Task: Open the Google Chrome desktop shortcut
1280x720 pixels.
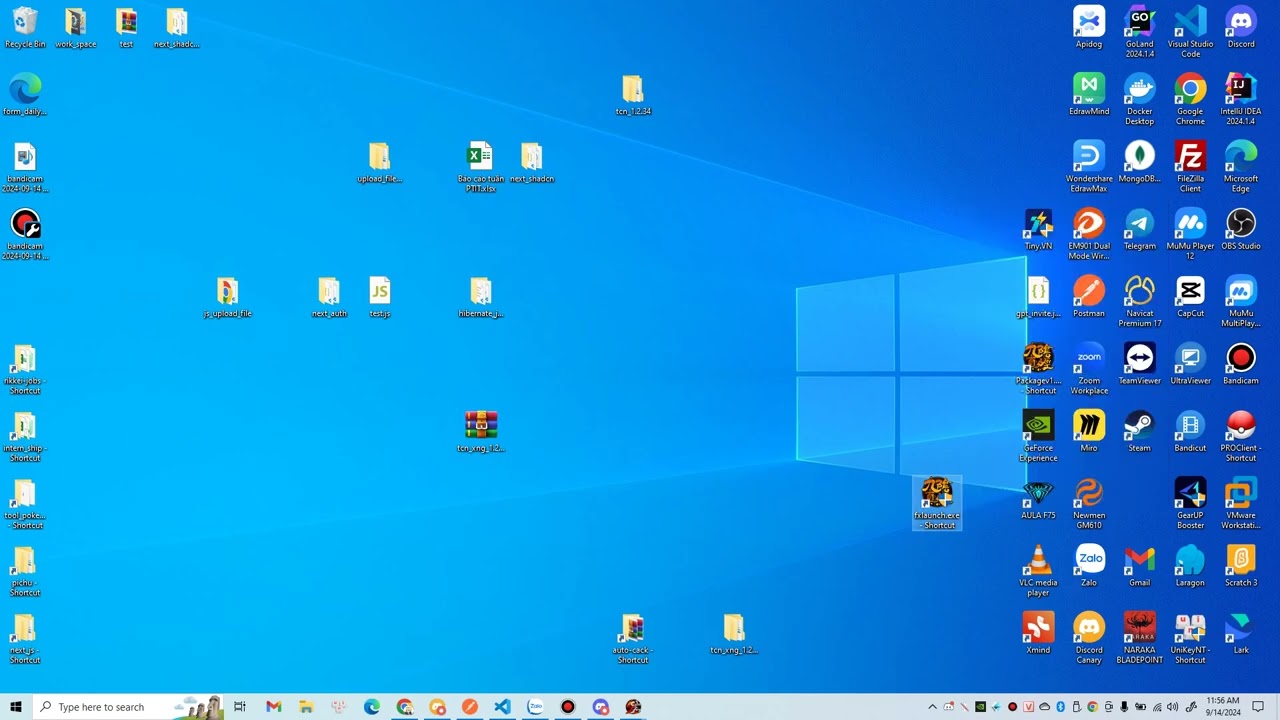Action: (x=1190, y=99)
